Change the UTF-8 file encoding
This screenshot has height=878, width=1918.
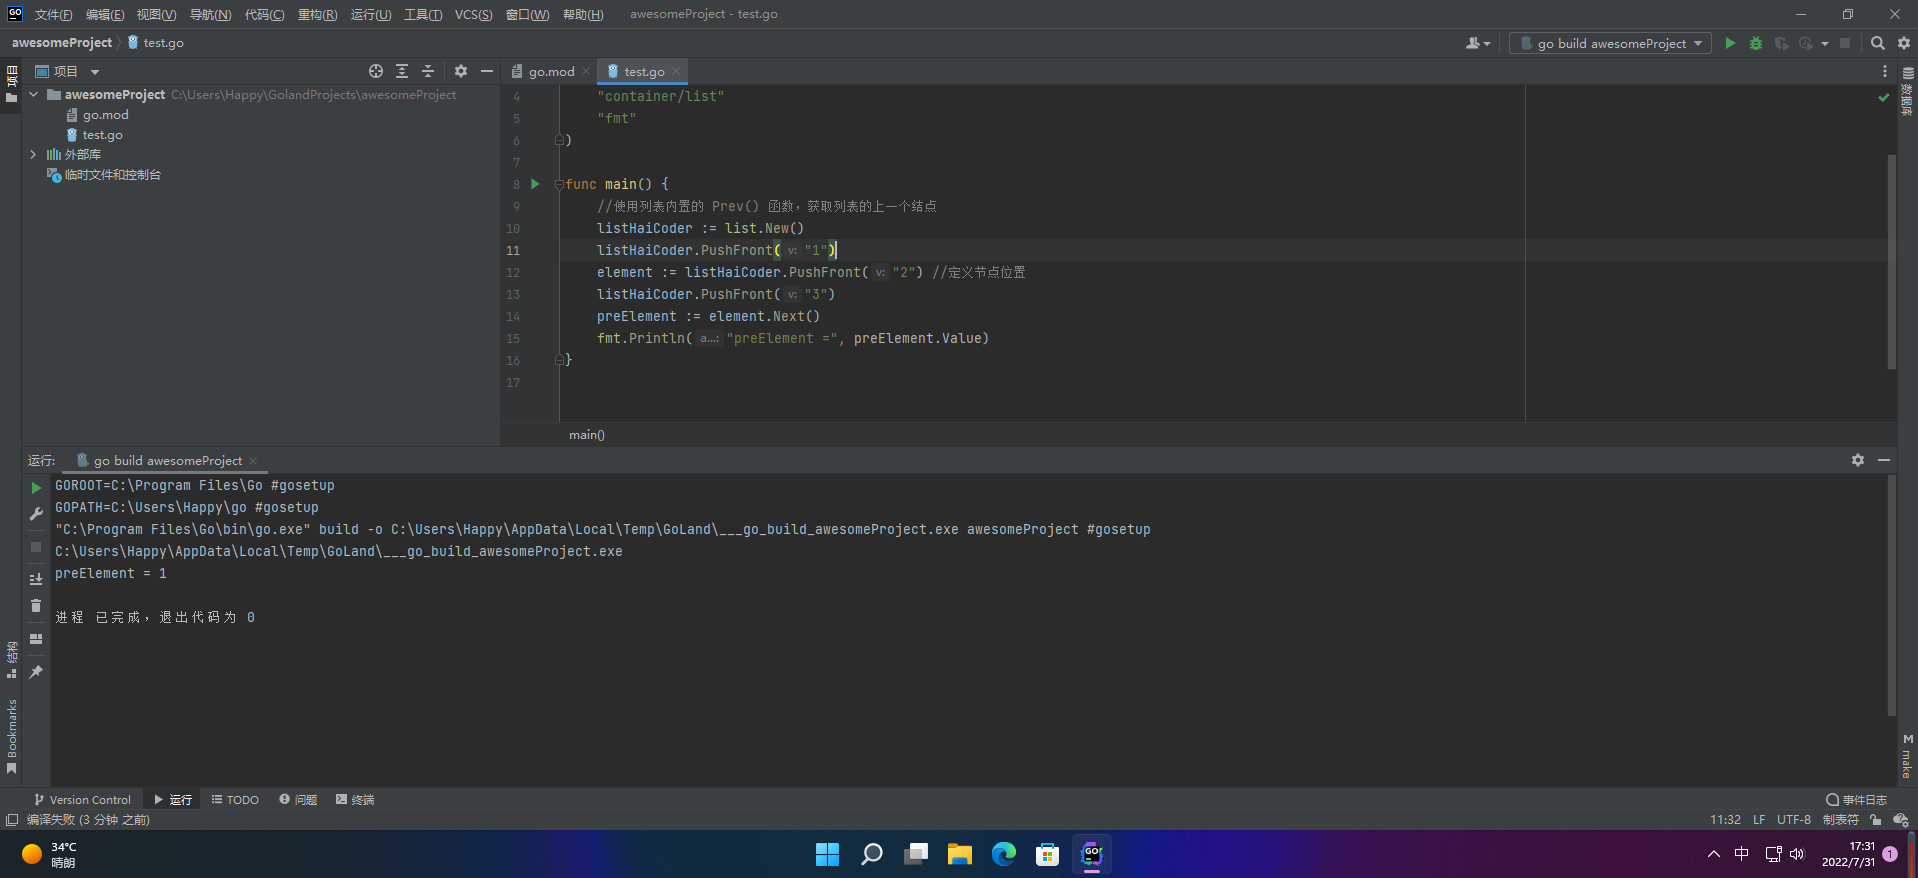1794,820
